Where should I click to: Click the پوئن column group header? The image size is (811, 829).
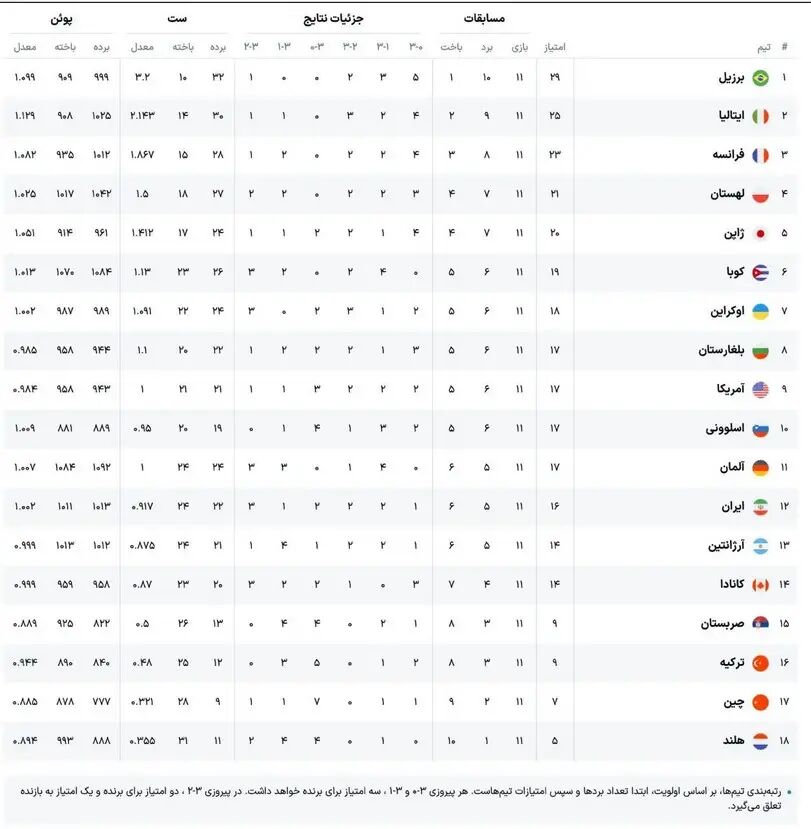(62, 19)
